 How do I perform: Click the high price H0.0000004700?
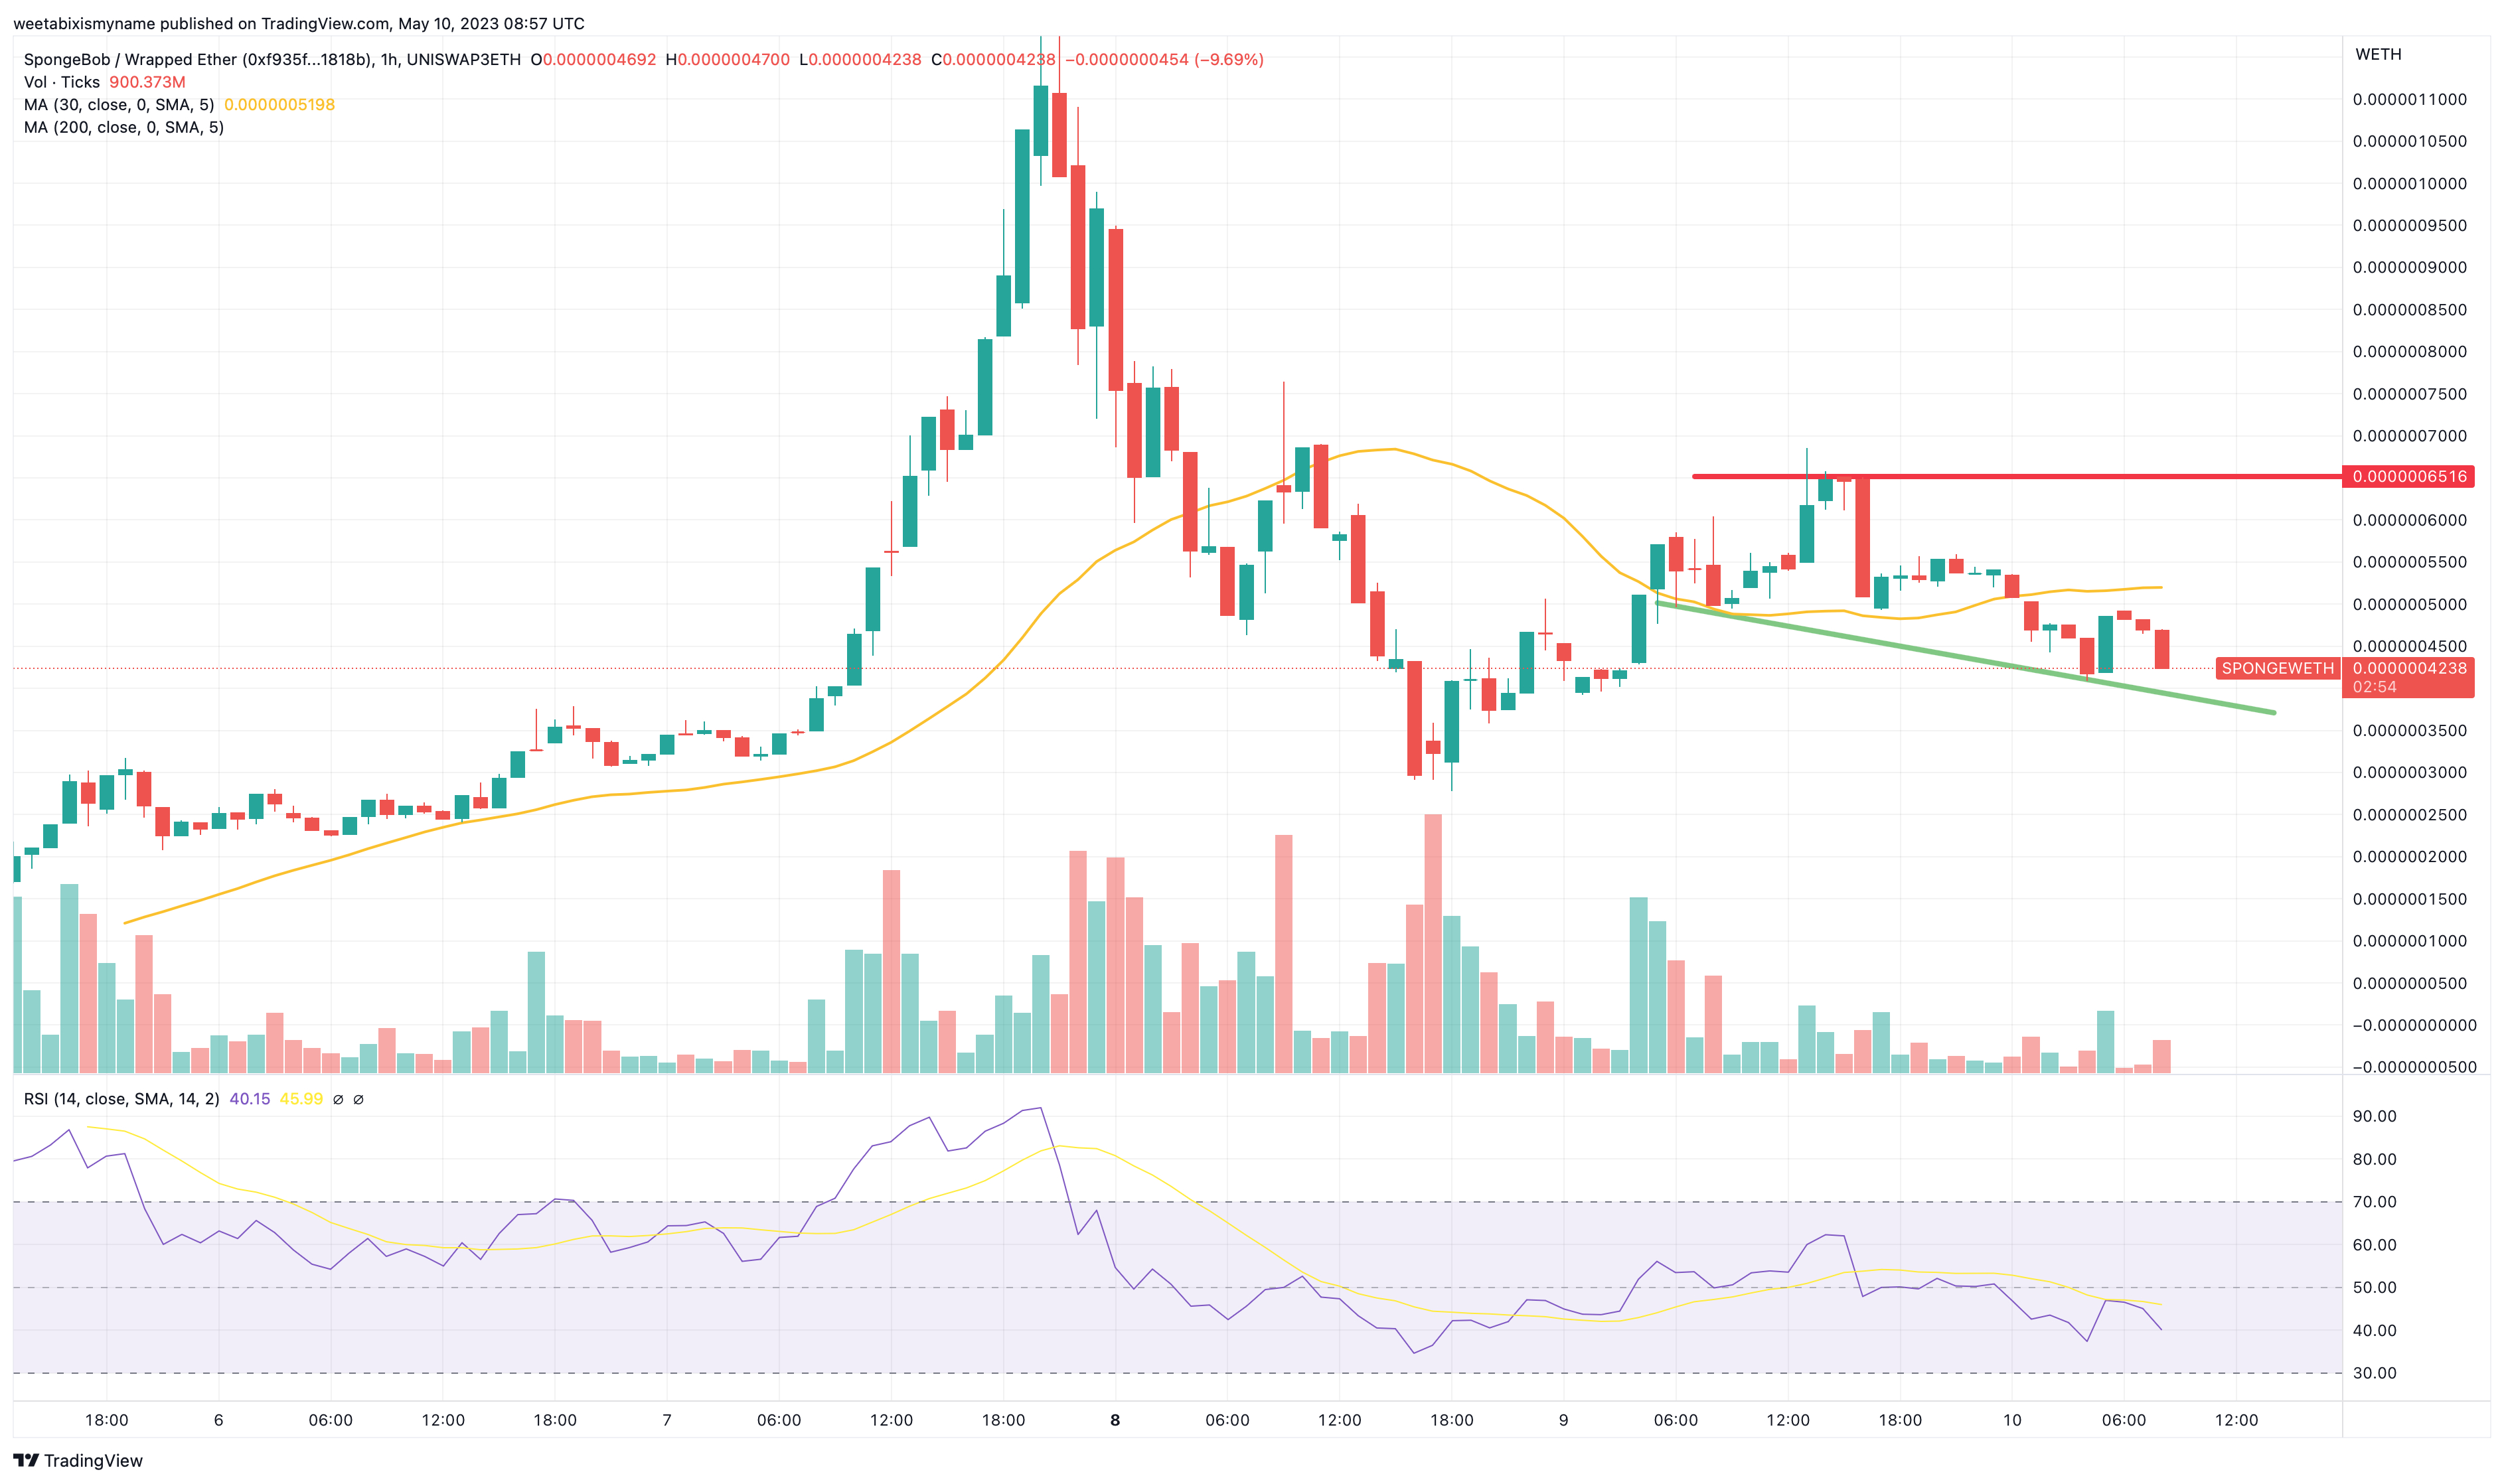tap(728, 59)
